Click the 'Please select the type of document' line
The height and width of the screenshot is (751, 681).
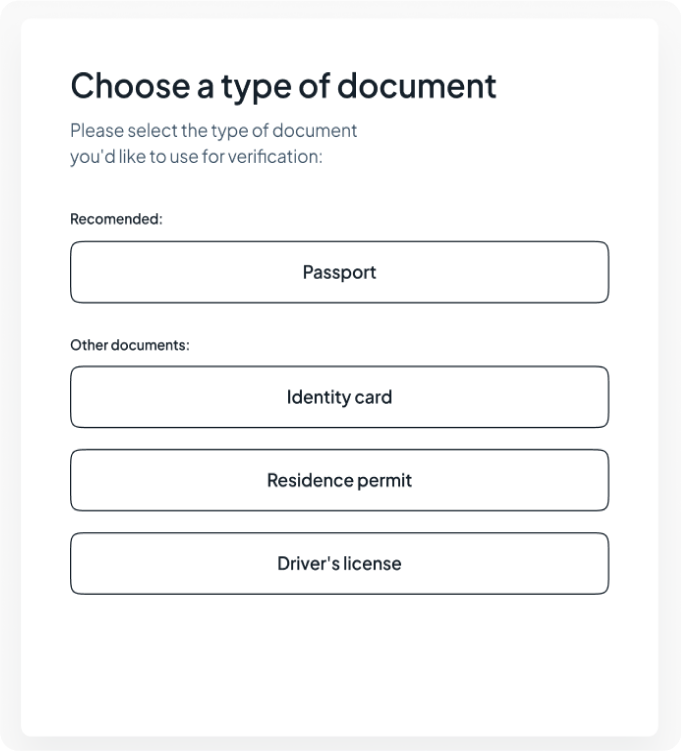214,131
